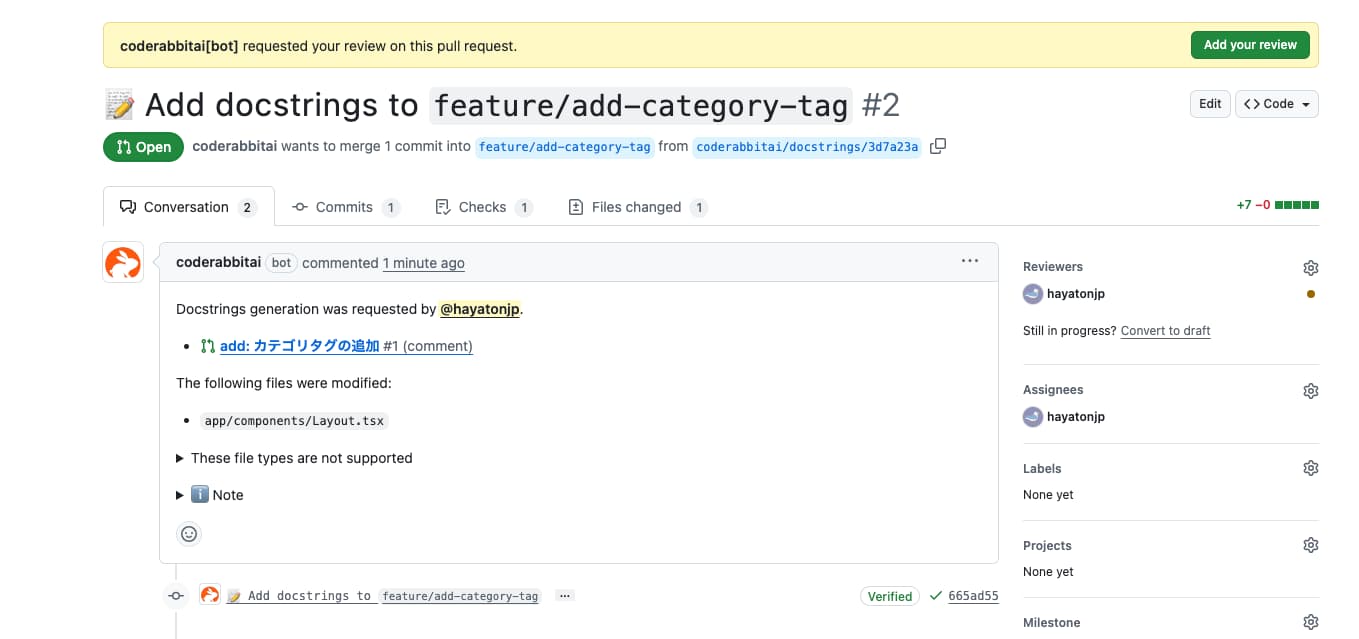Click coderabbitai avatar beside comment
1359x639 pixels.
(123, 263)
